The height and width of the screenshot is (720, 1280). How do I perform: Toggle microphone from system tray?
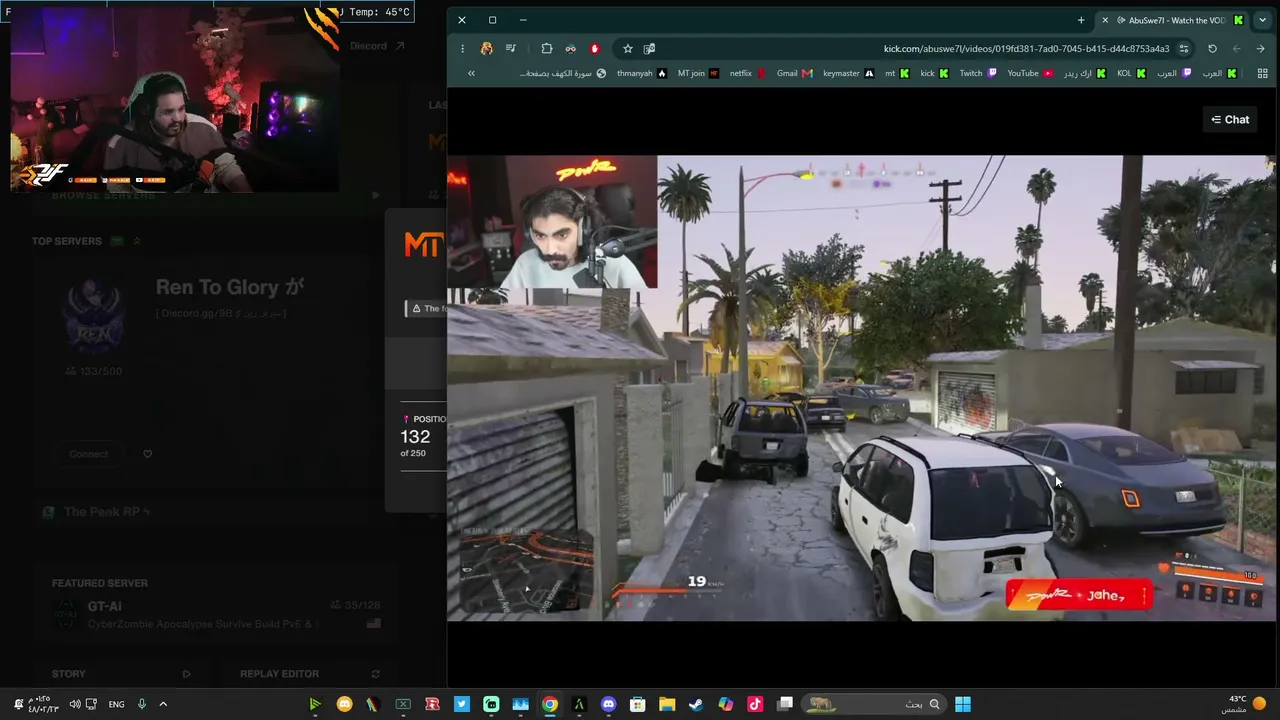coord(142,704)
